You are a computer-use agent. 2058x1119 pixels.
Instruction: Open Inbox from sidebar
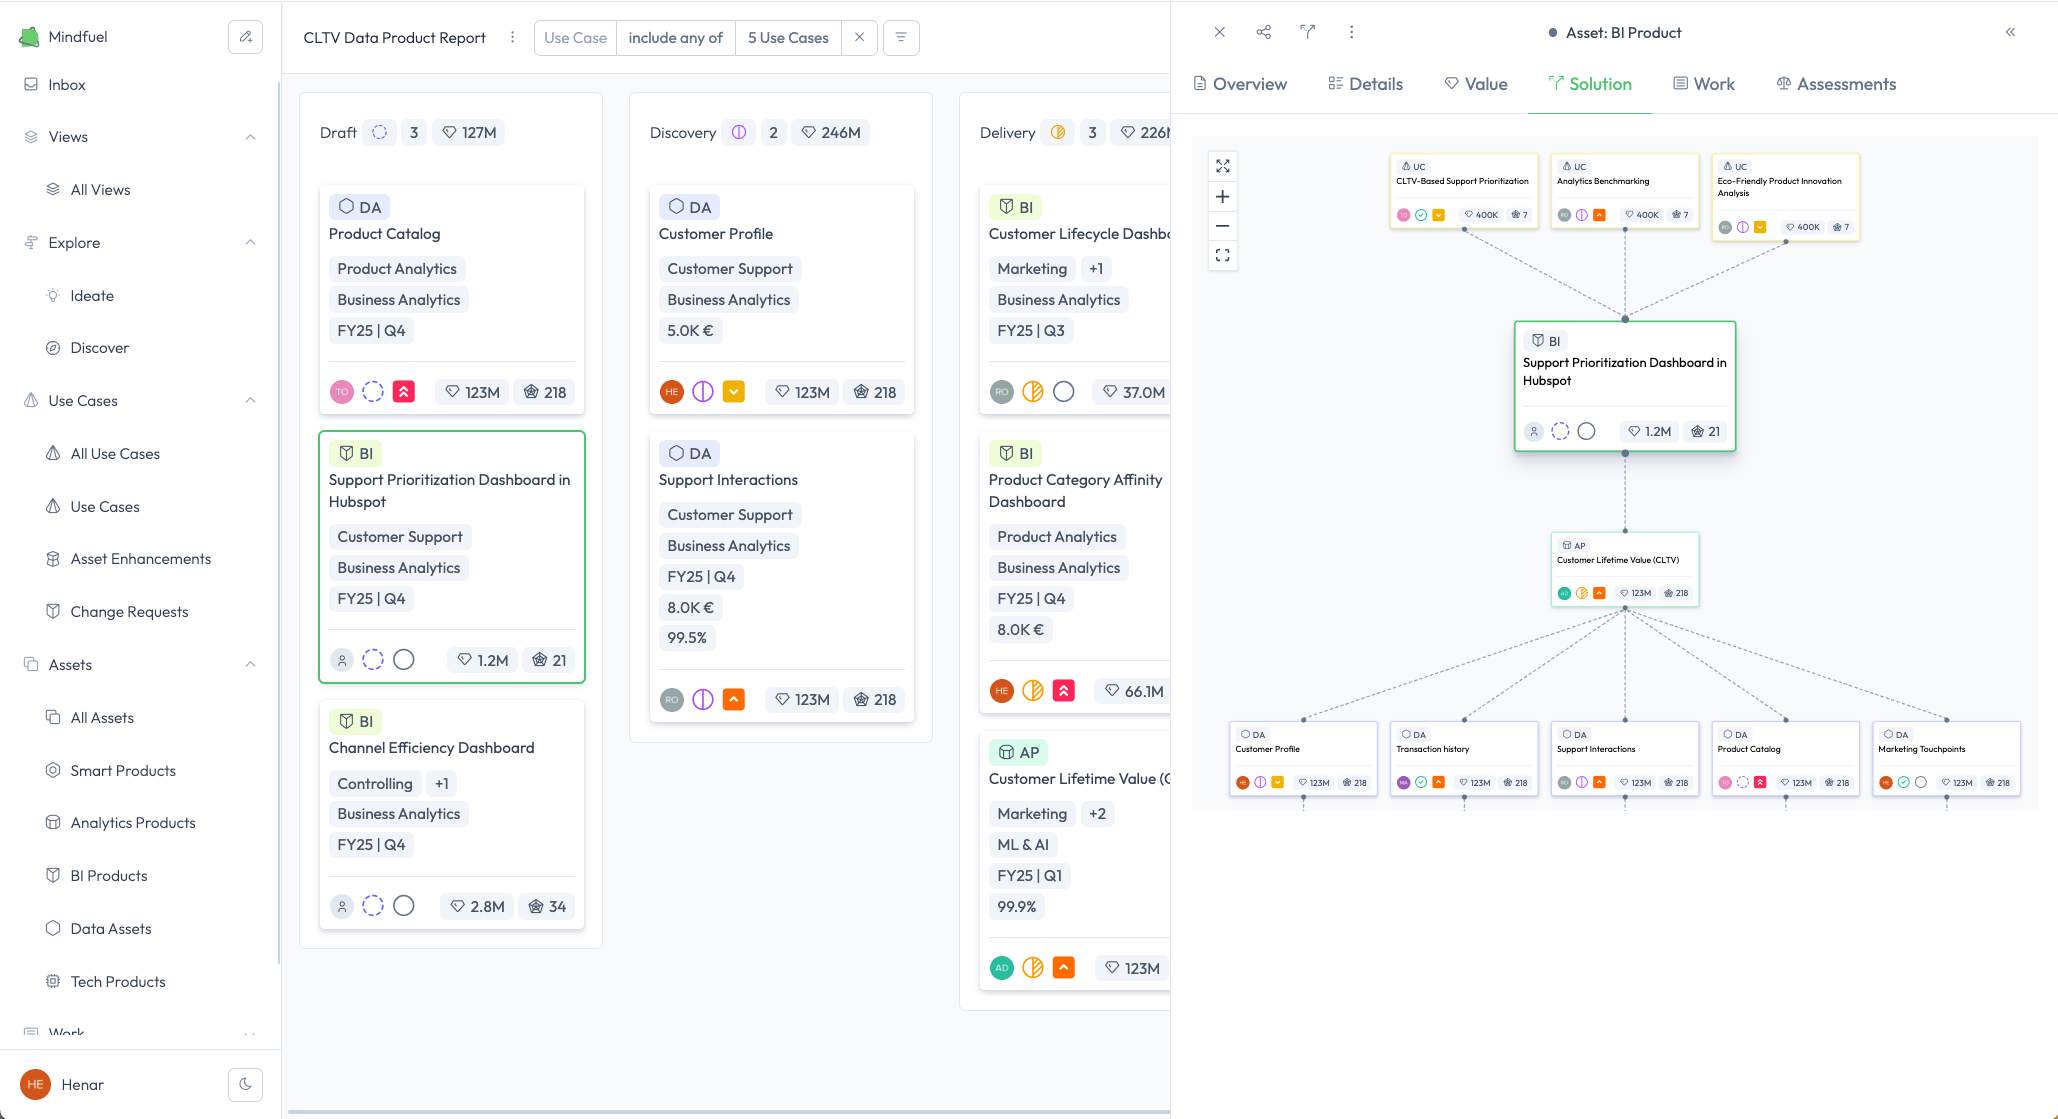coord(67,85)
